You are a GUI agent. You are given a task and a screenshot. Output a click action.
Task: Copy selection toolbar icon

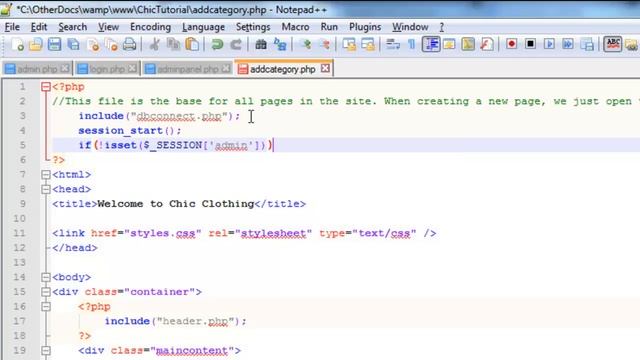pyautogui.click(x=173, y=44)
